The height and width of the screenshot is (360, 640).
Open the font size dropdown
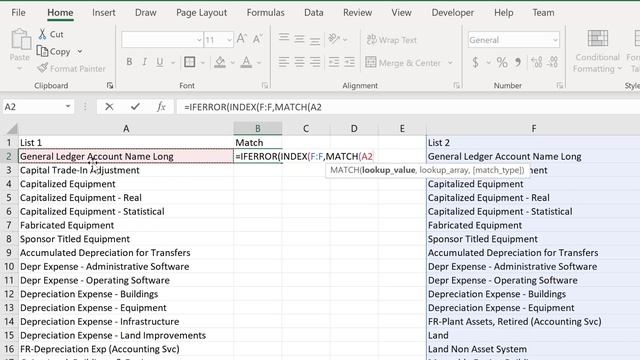[229, 40]
